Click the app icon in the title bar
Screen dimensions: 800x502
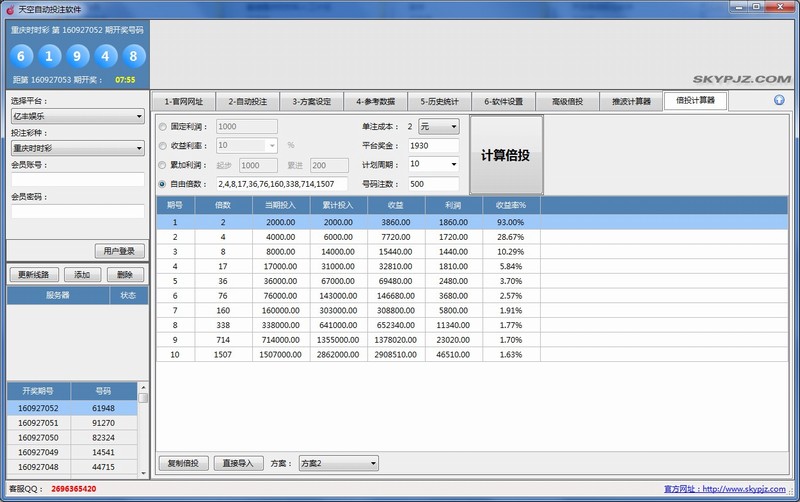9,8
